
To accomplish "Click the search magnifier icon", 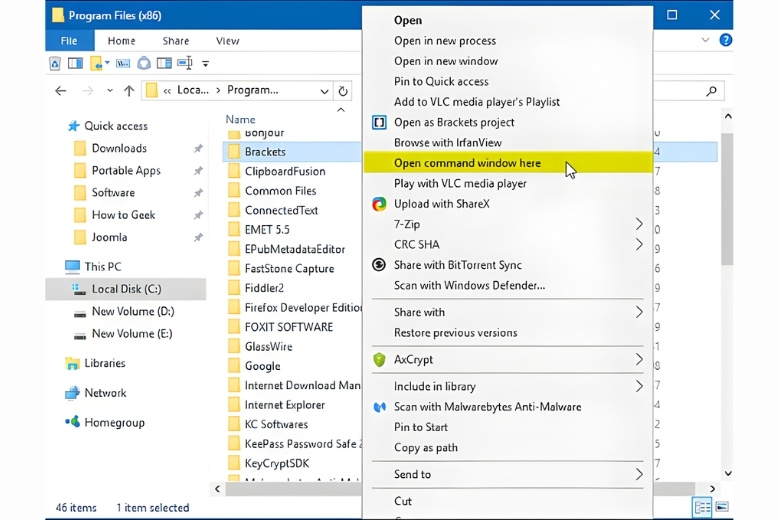I will (712, 91).
